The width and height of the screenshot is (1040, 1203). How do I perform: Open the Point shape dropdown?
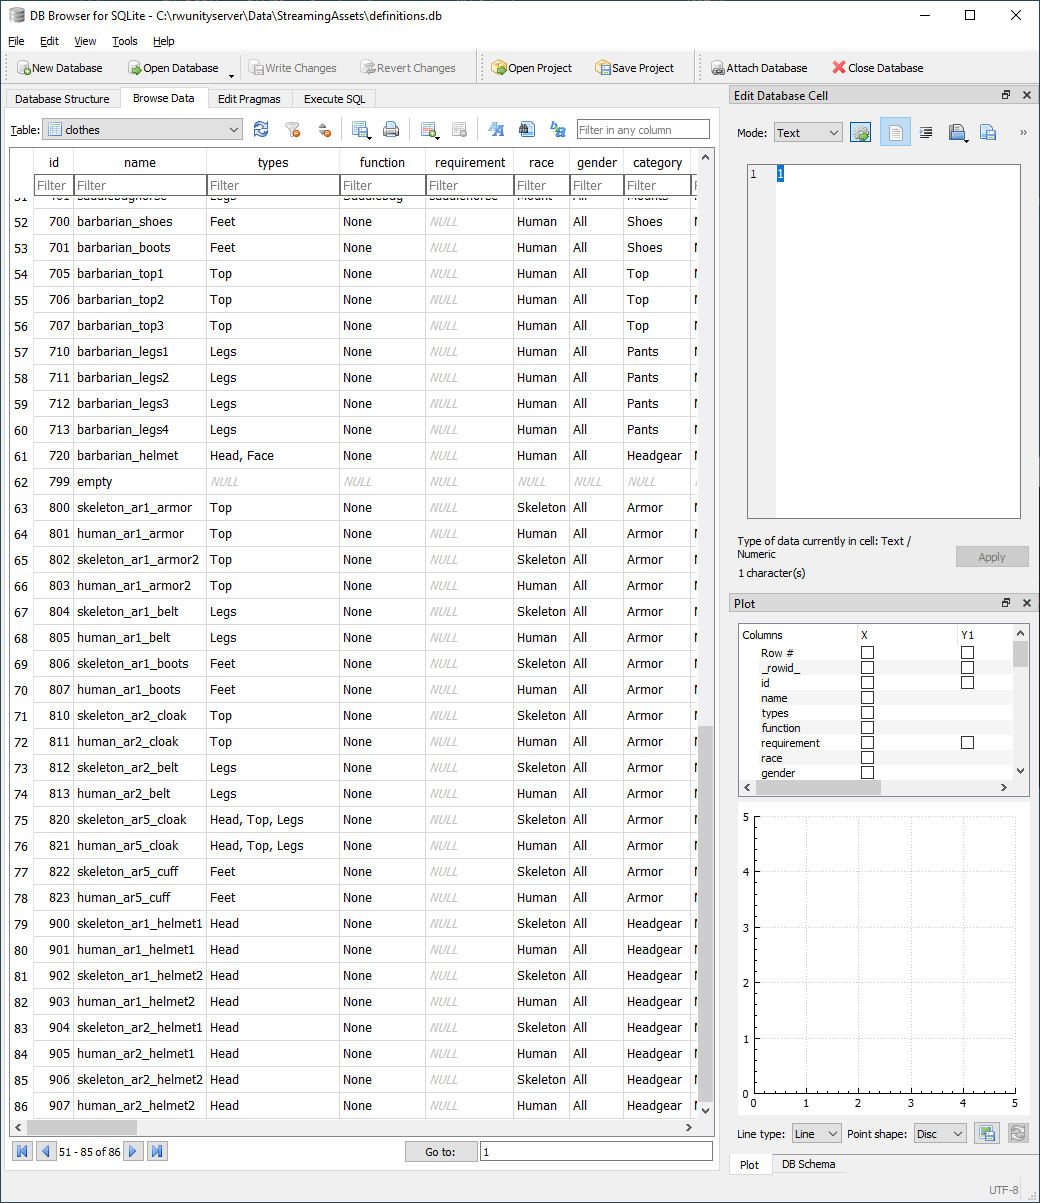click(x=940, y=1134)
